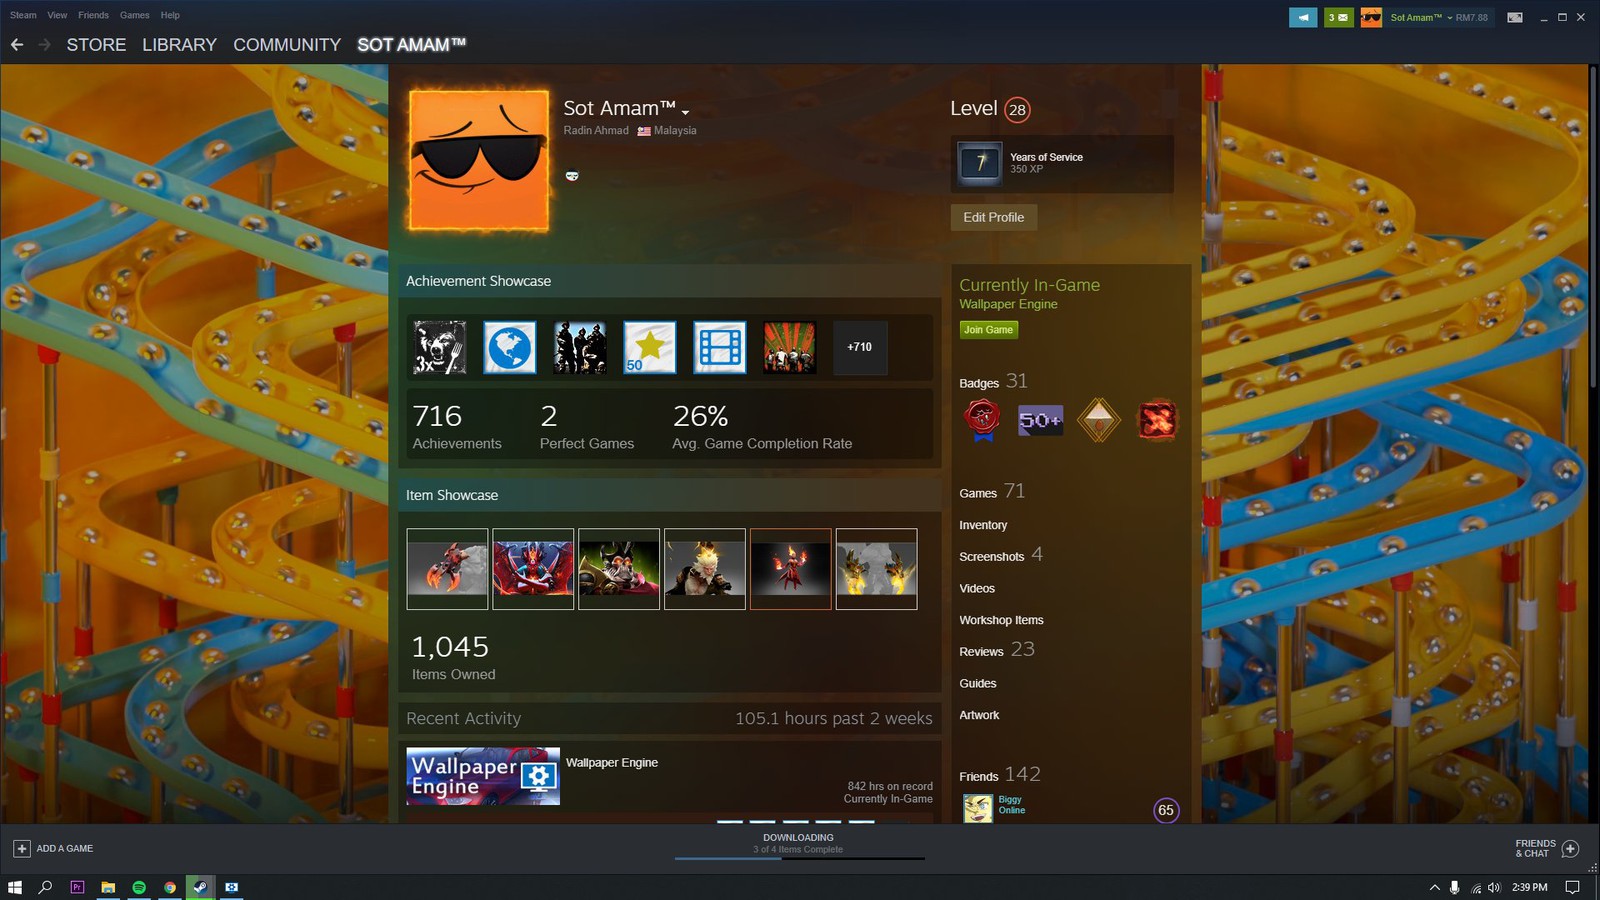The width and height of the screenshot is (1600, 900).
Task: Open the wolf 3x achievement icon
Action: point(440,347)
